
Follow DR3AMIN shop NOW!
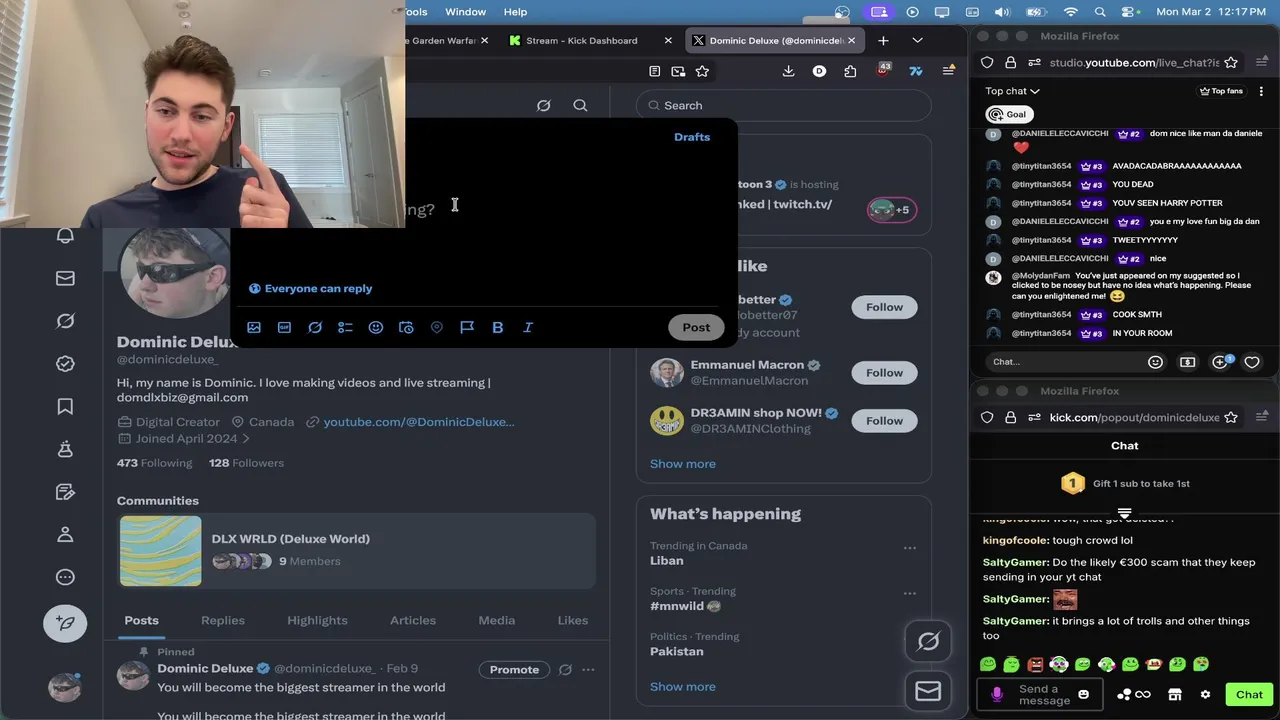pos(884,420)
